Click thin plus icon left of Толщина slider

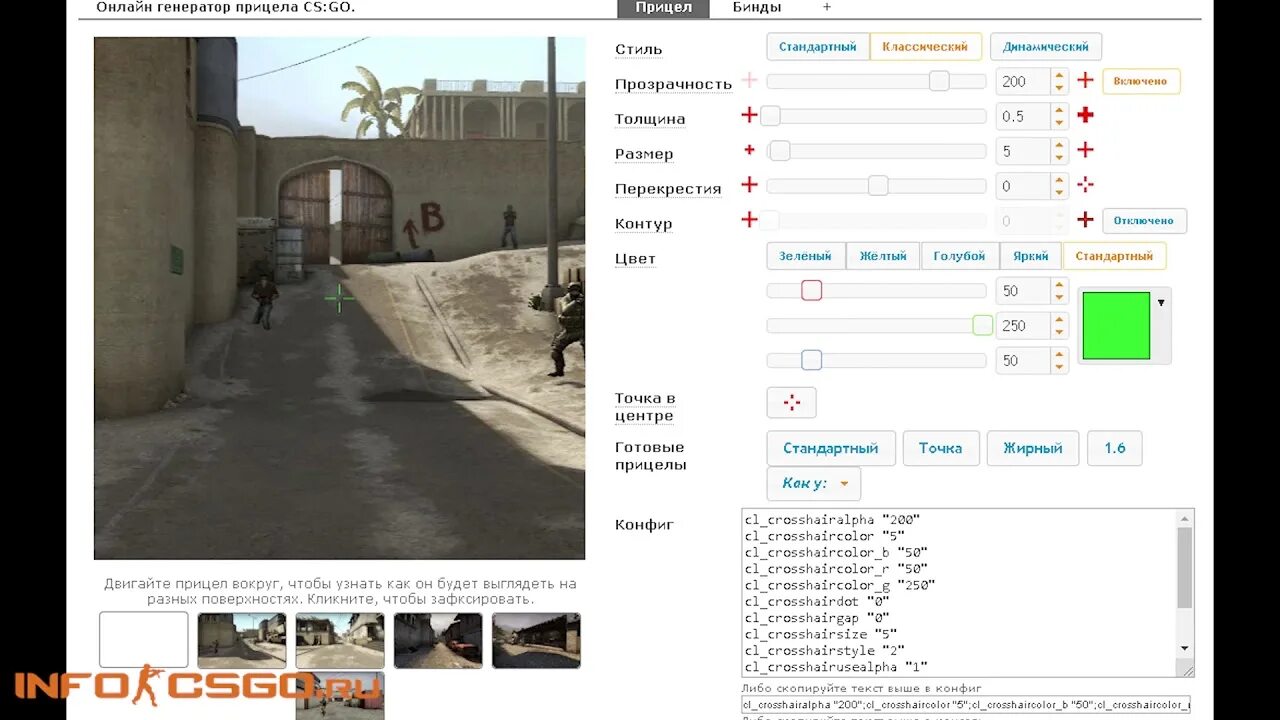click(749, 115)
